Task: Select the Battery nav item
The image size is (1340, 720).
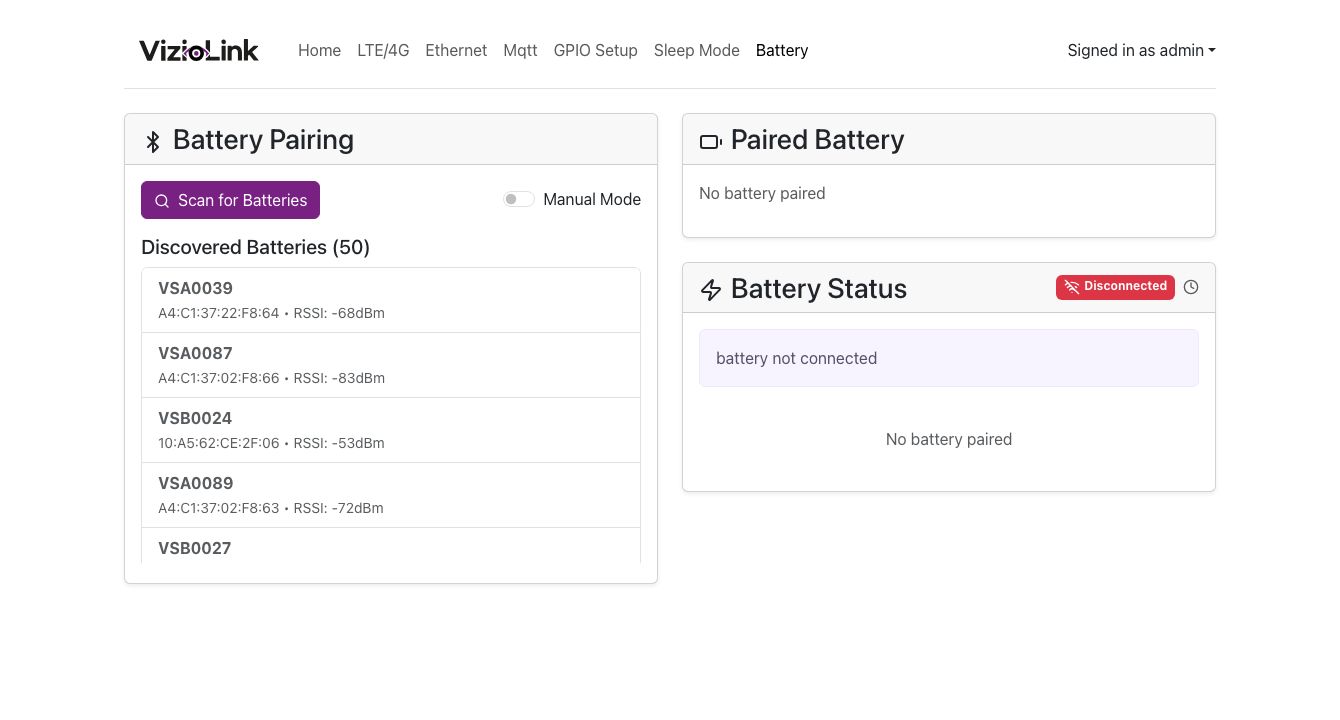Action: [x=782, y=50]
